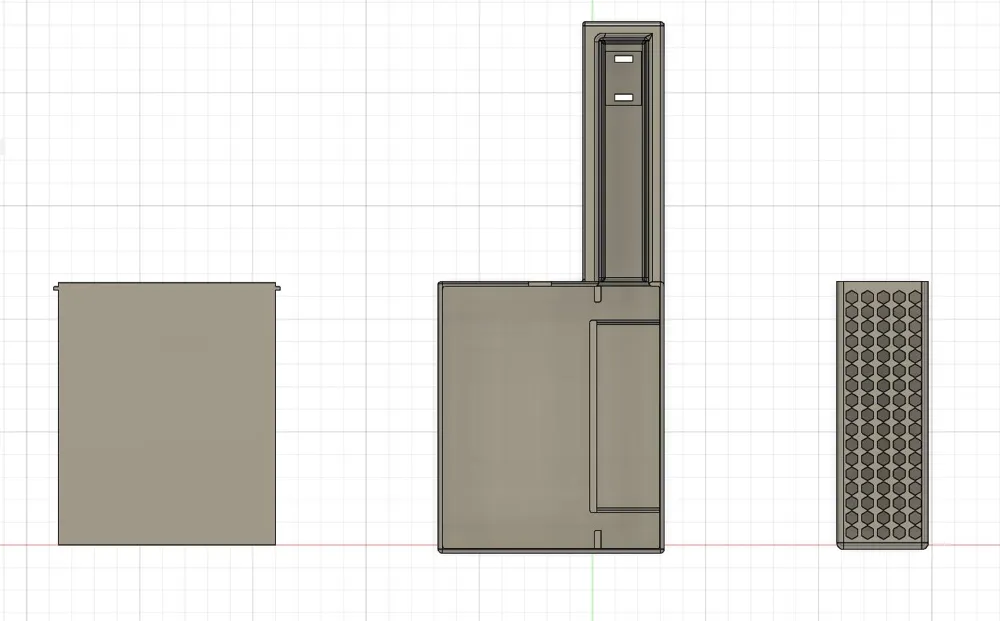This screenshot has width=1000, height=621.
Task: Click the small left tab on flat panel's top edge
Action: (55, 288)
